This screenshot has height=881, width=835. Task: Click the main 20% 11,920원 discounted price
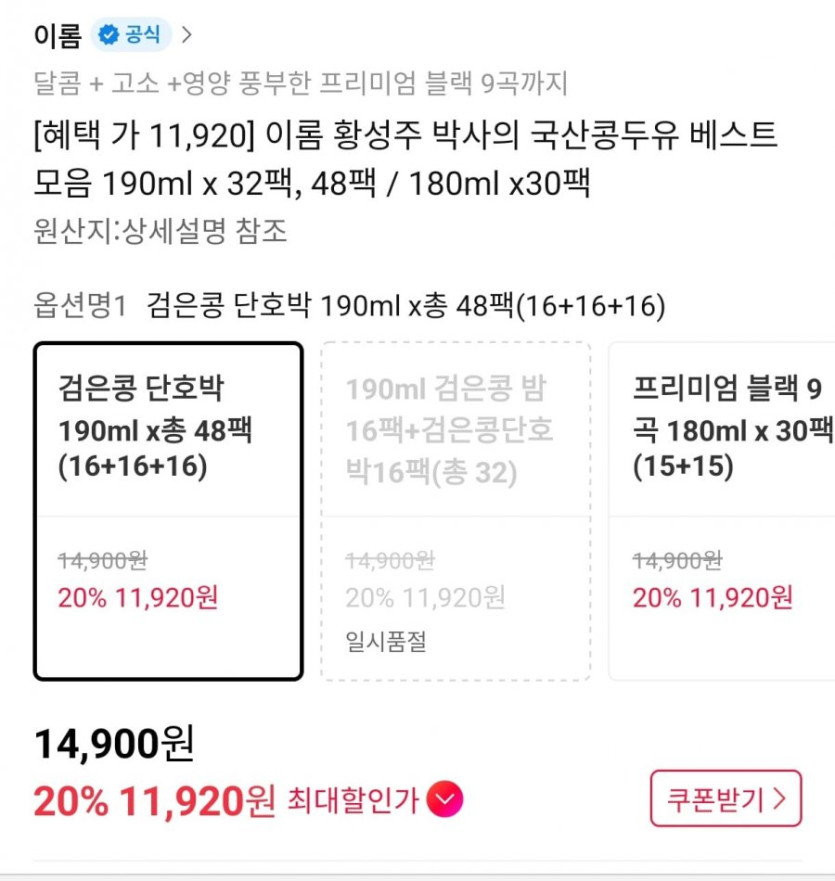tap(154, 800)
